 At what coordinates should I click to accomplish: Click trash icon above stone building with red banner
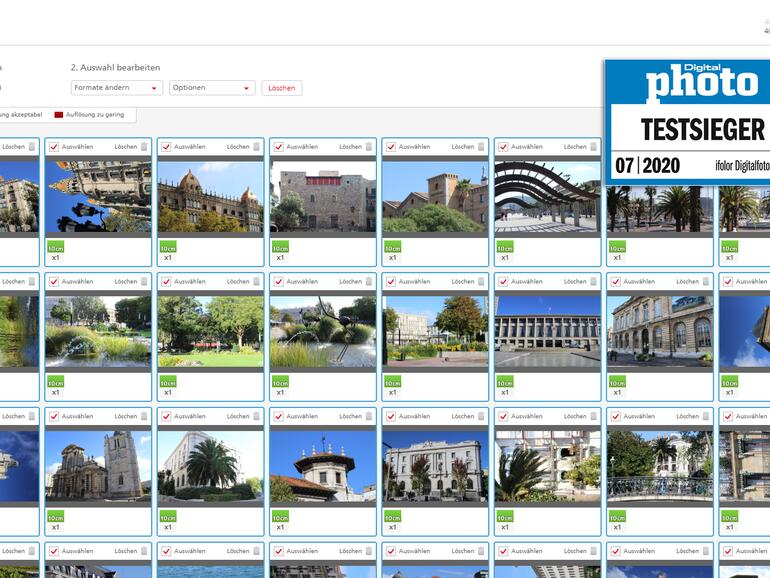[368, 147]
